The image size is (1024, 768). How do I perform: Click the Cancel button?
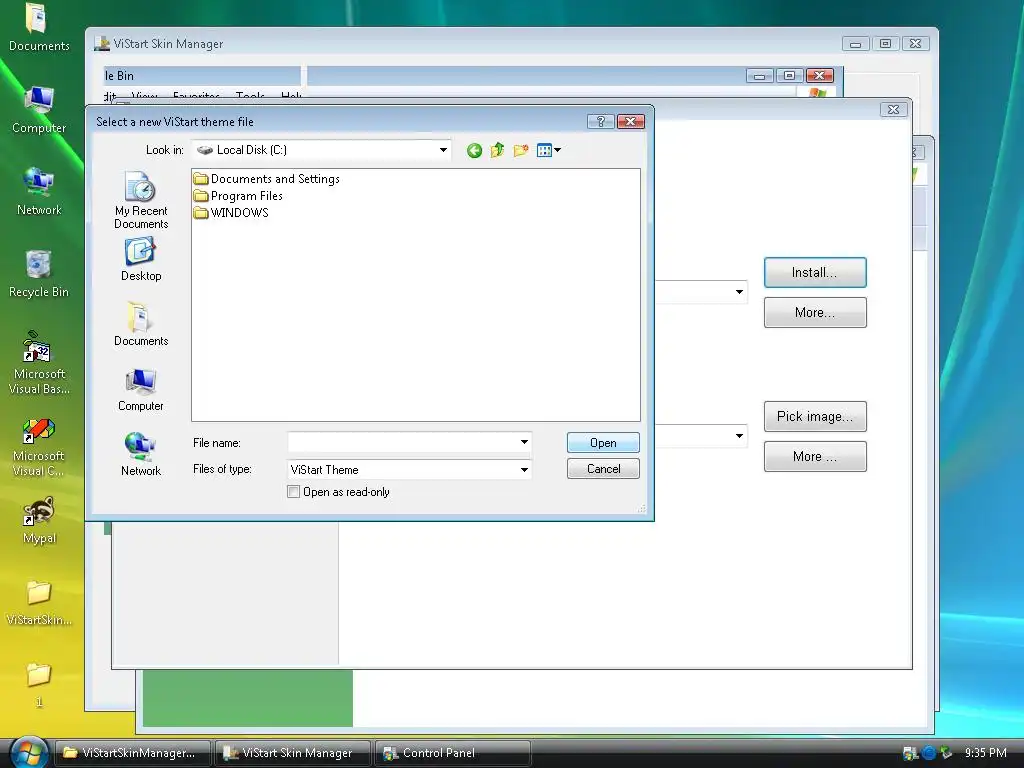603,469
